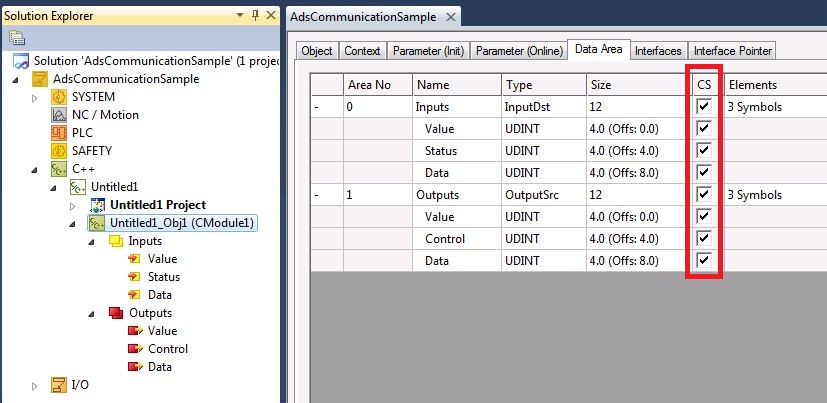Select the Data Area tab

tap(599, 50)
